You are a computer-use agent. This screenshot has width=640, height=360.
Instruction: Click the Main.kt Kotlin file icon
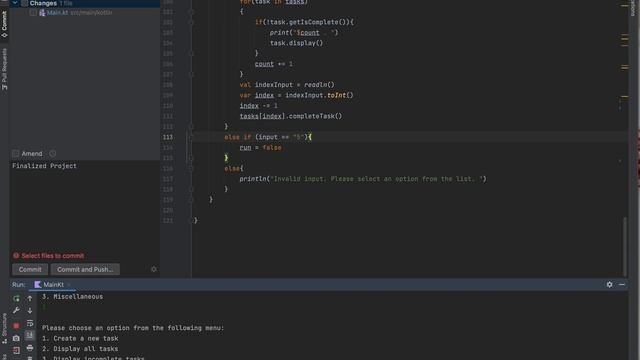[42, 13]
